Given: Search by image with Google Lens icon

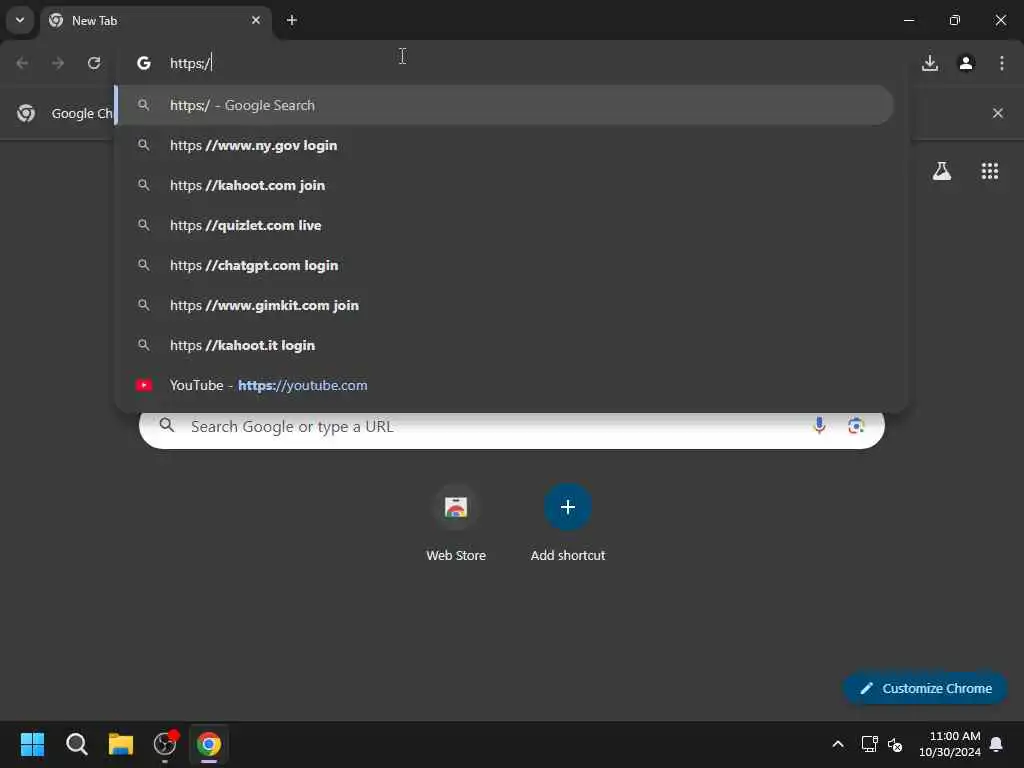Looking at the screenshot, I should click(856, 426).
